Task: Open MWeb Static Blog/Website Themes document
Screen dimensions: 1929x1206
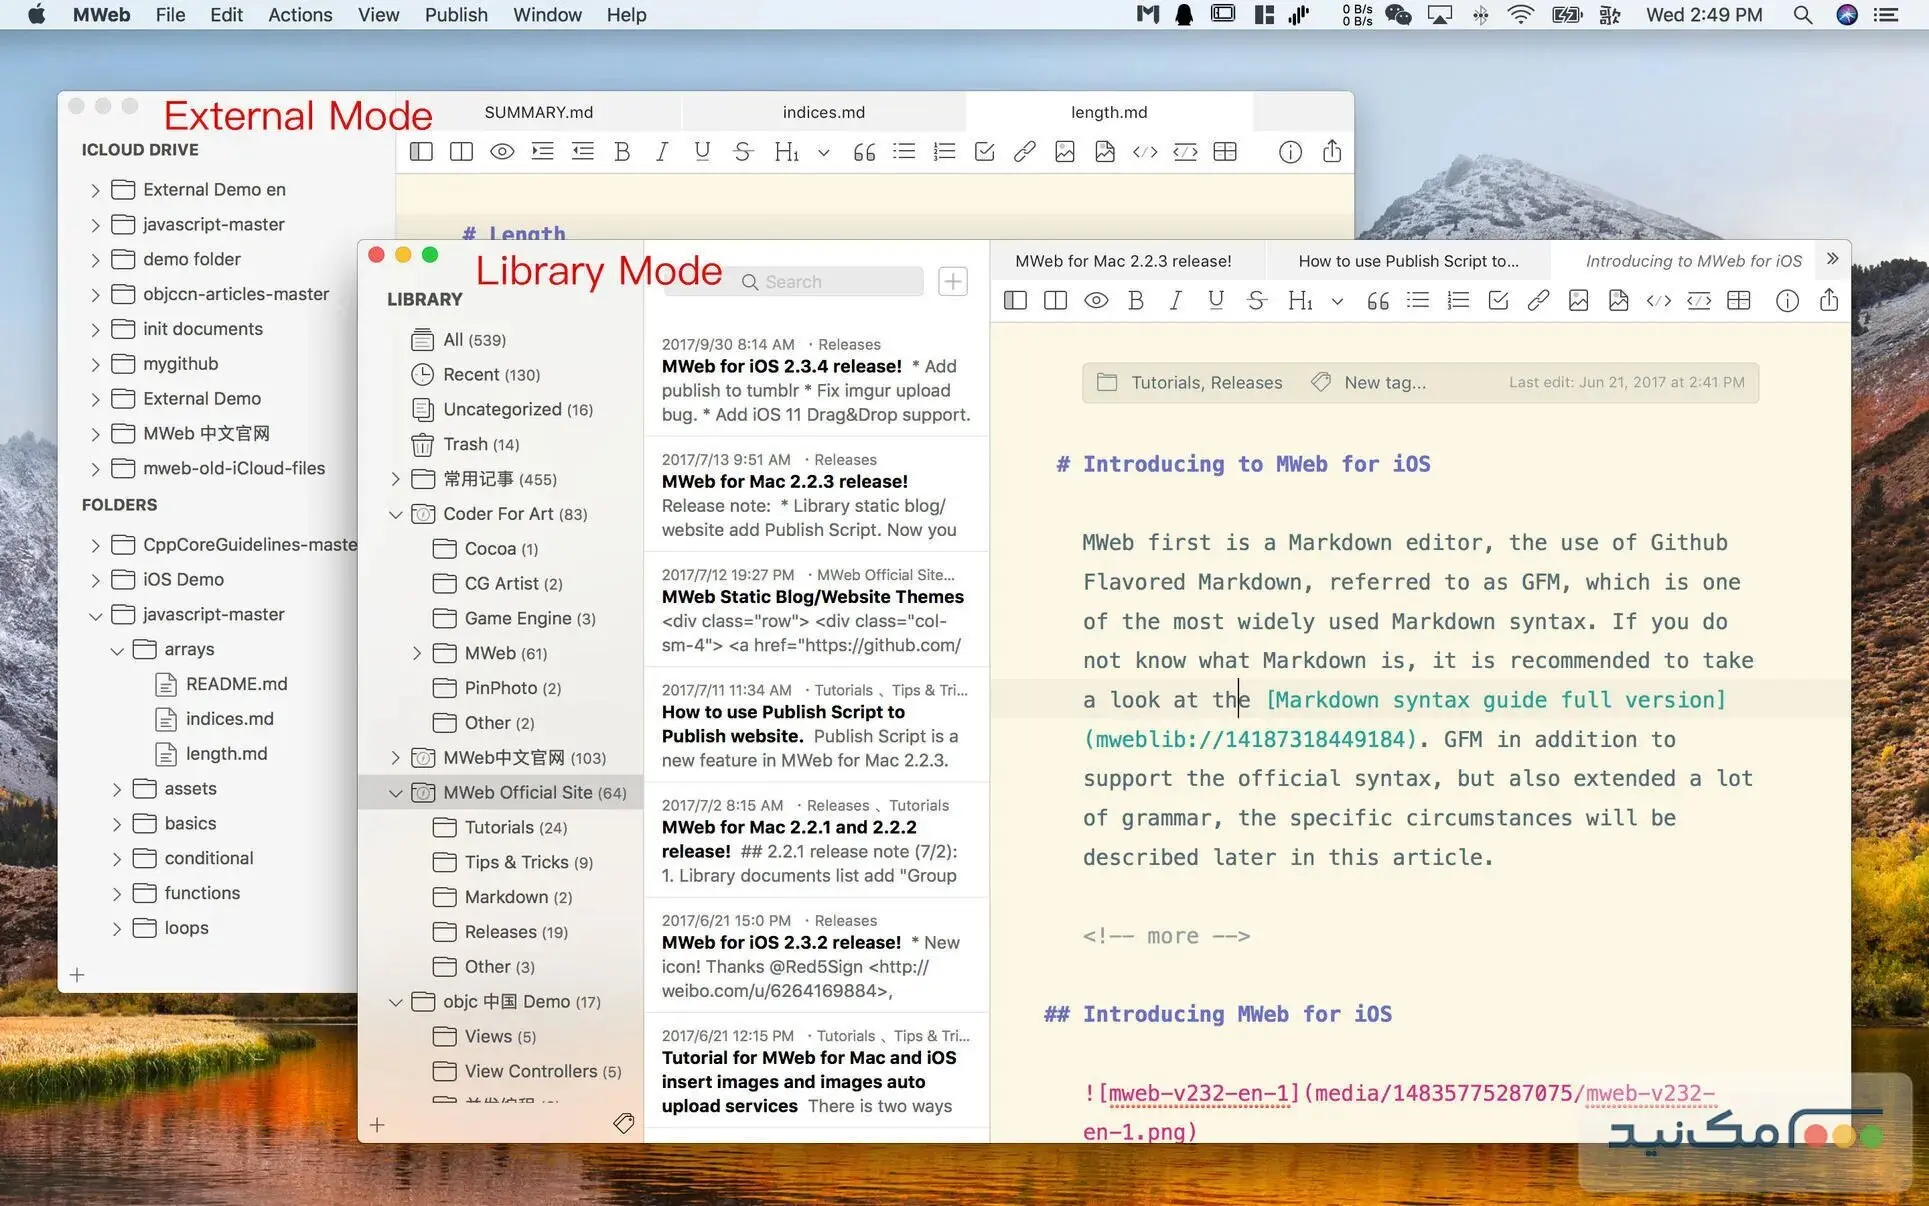Action: [812, 597]
